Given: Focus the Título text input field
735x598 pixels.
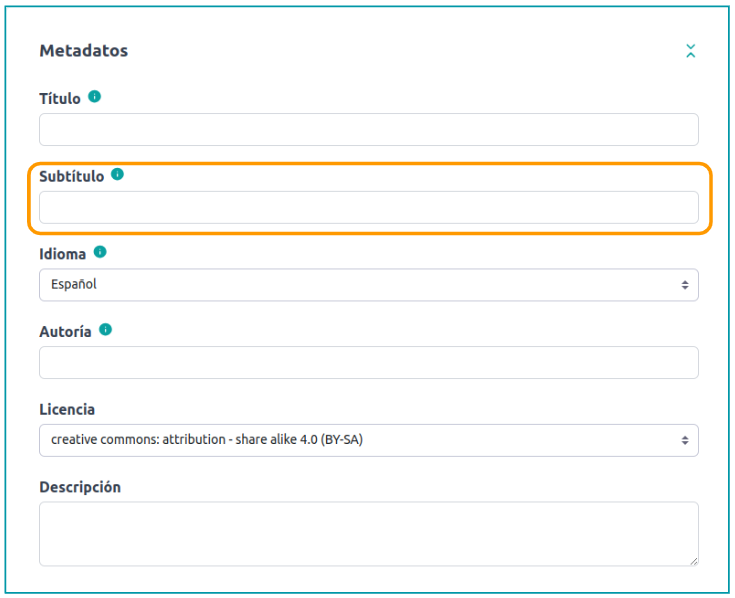Looking at the screenshot, I should click(x=368, y=130).
